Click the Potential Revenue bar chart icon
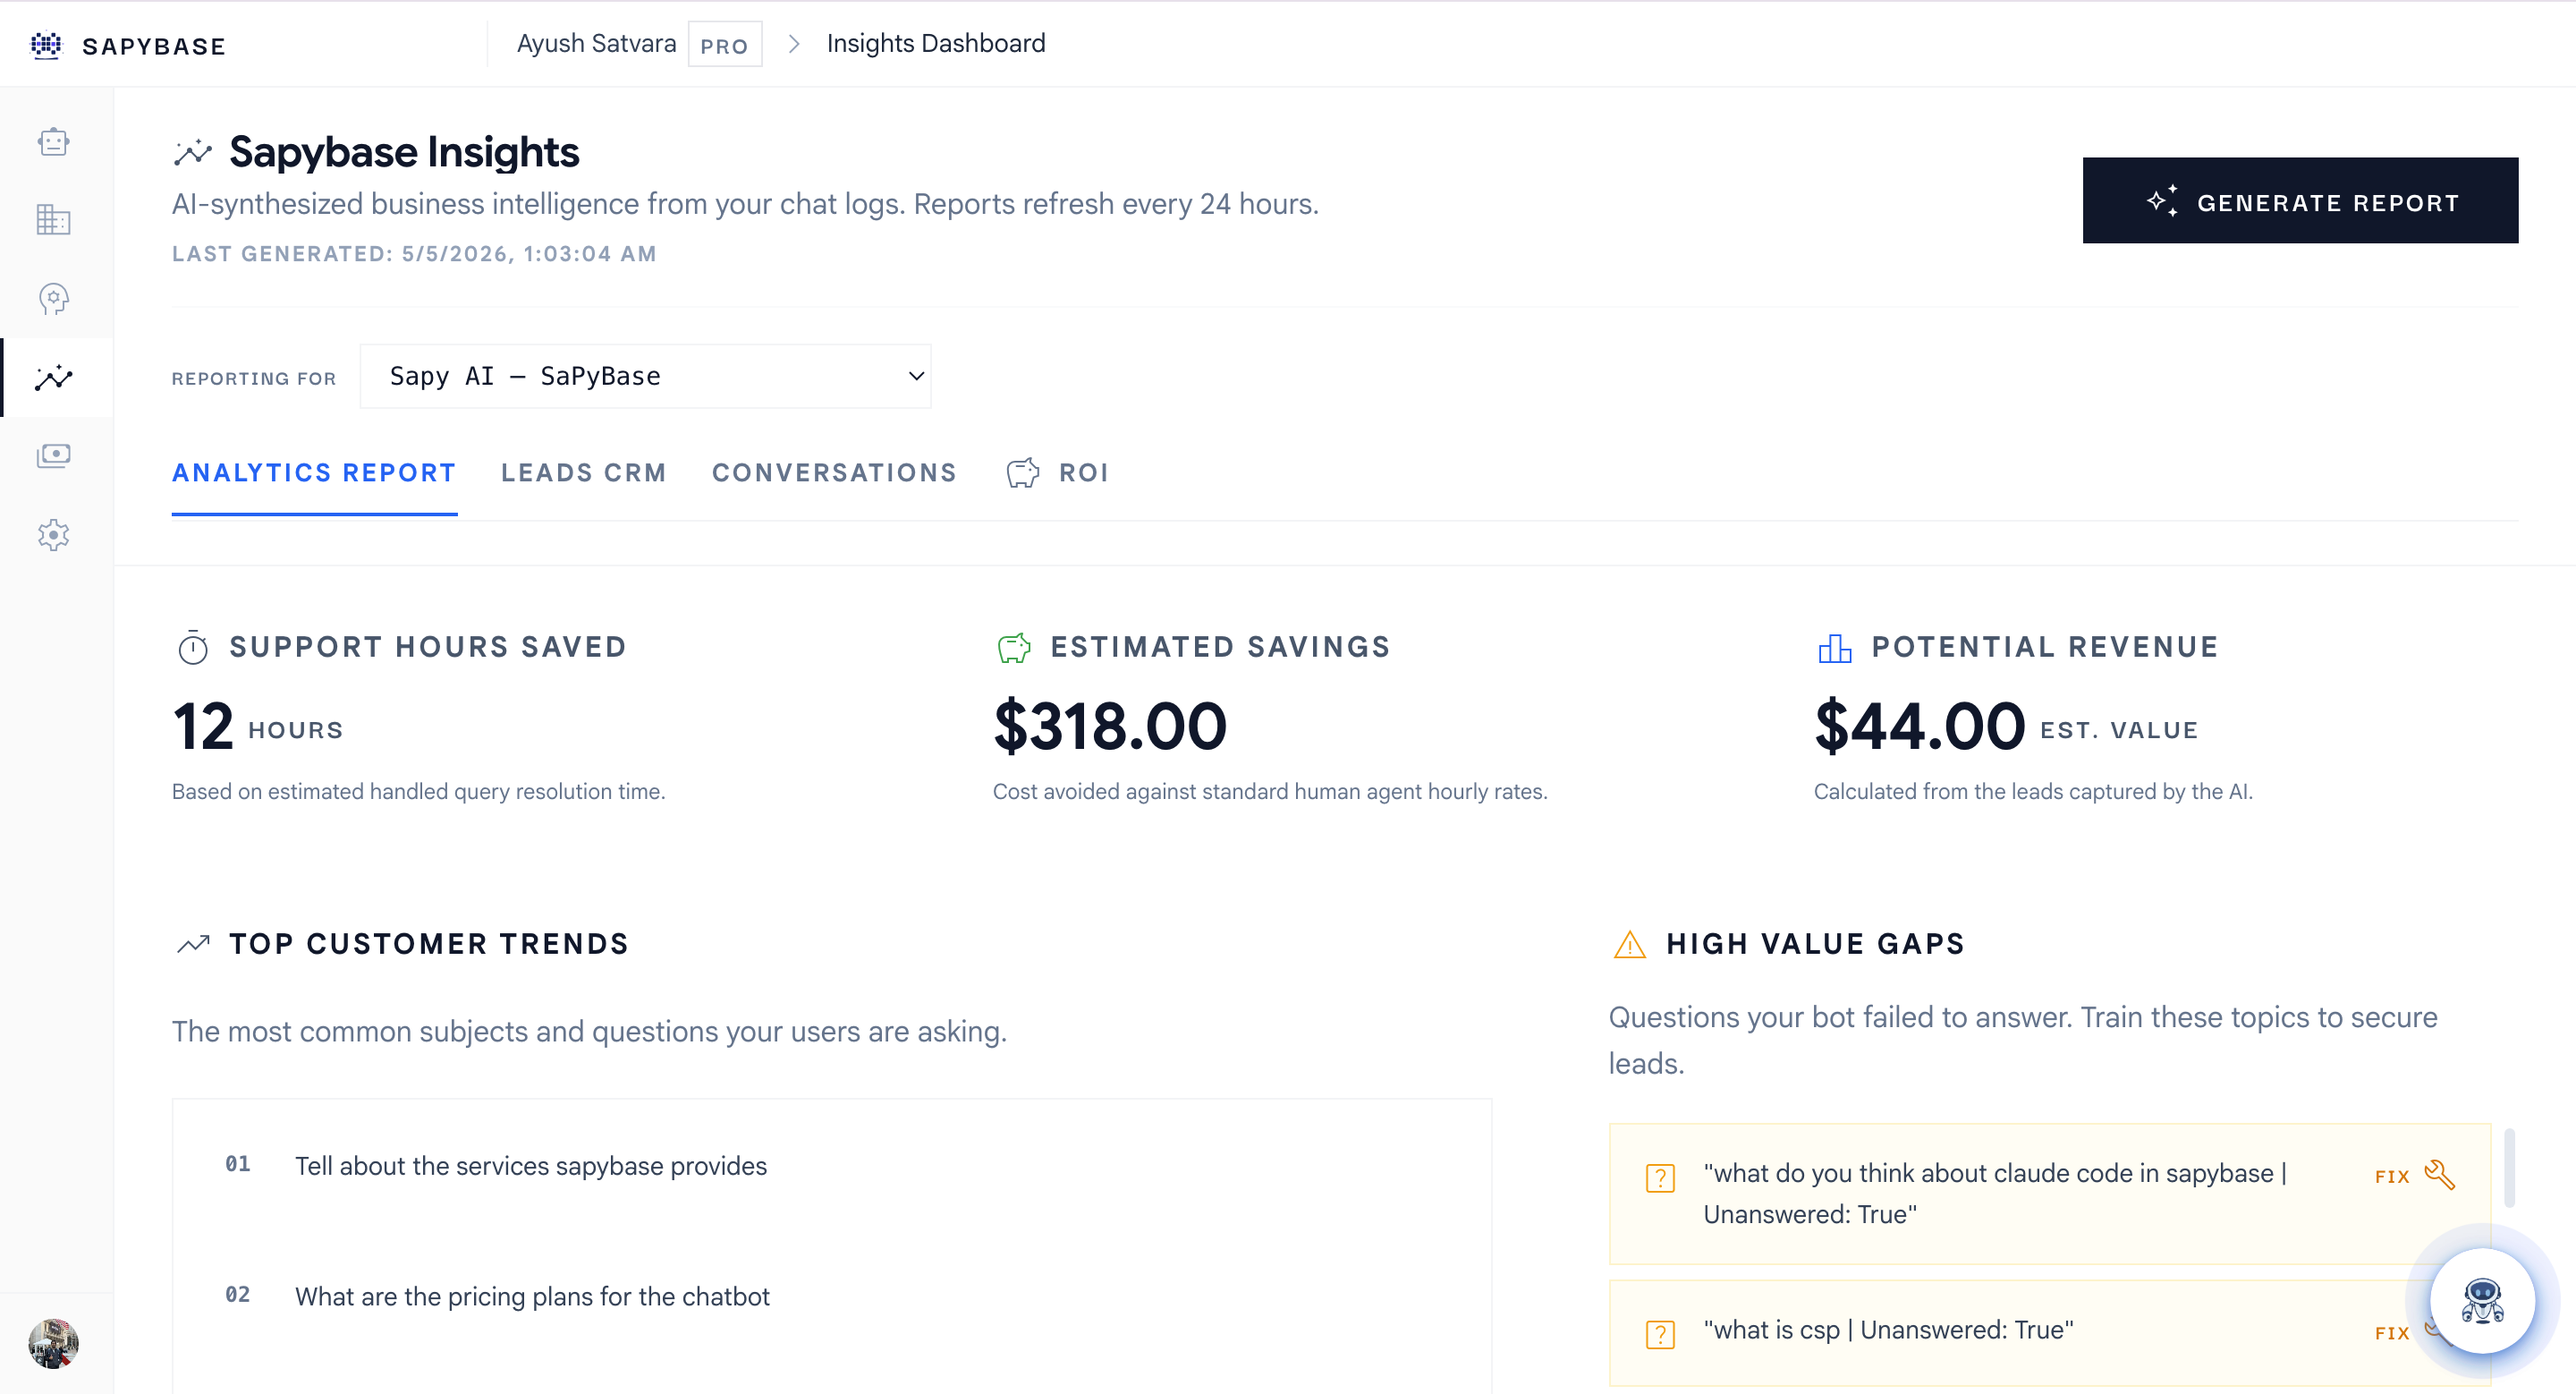 tap(1835, 648)
